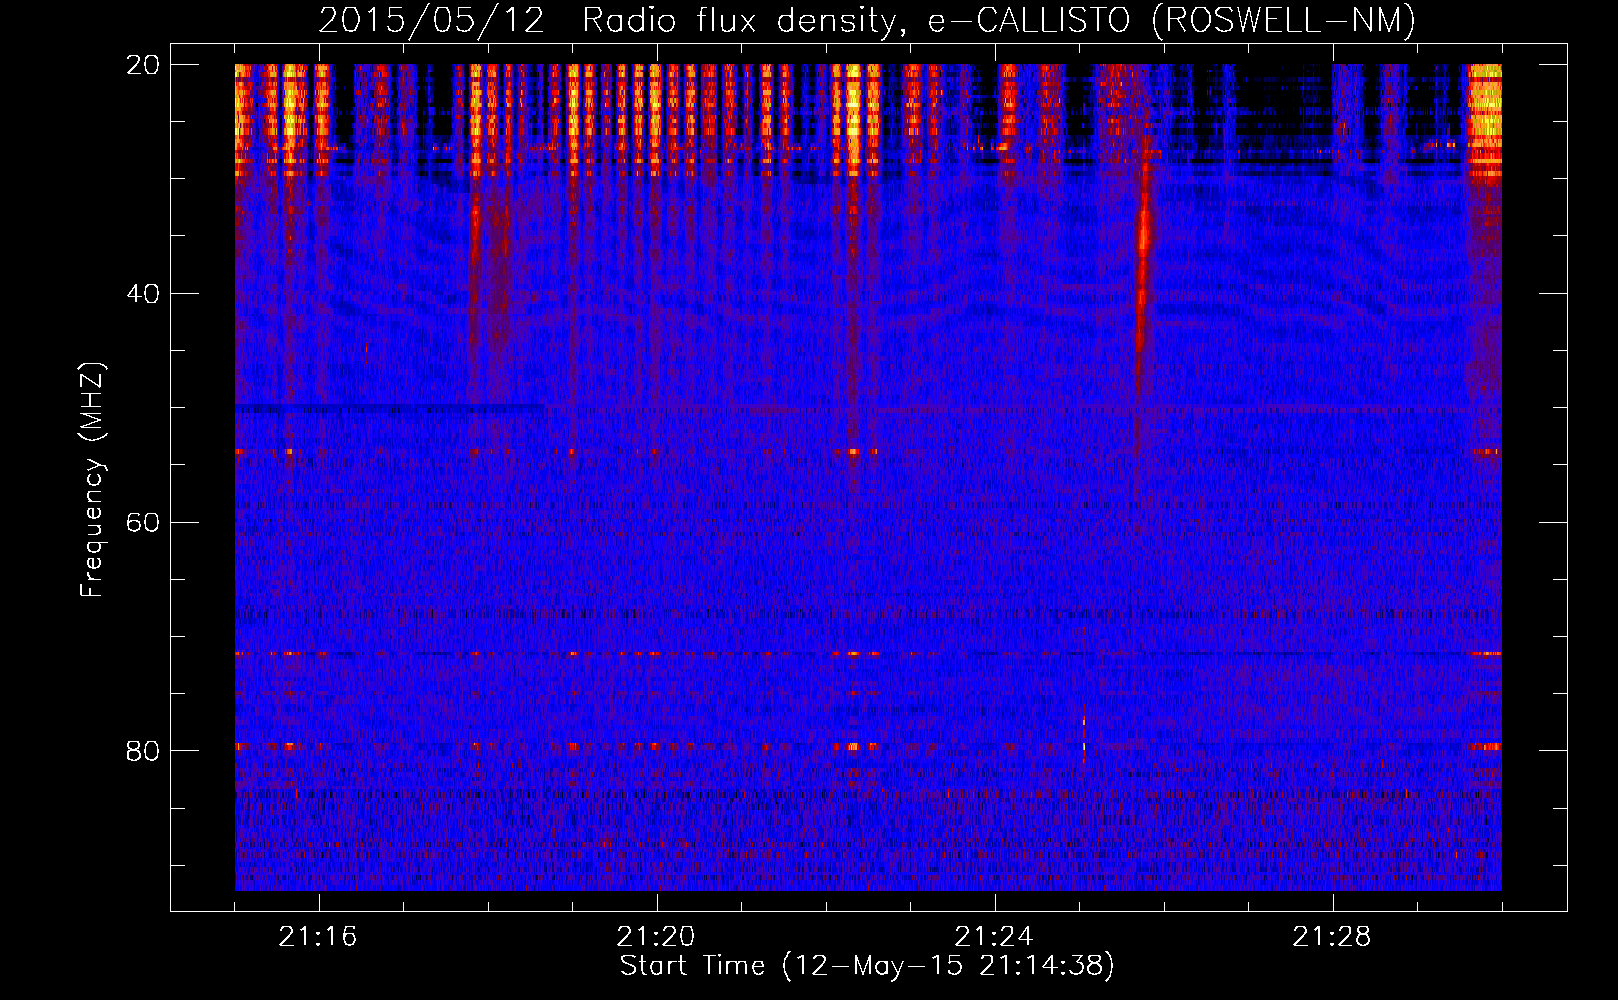Click the '20' frequency tick label
Viewport: 1618px width, 1000px height.
click(x=143, y=65)
